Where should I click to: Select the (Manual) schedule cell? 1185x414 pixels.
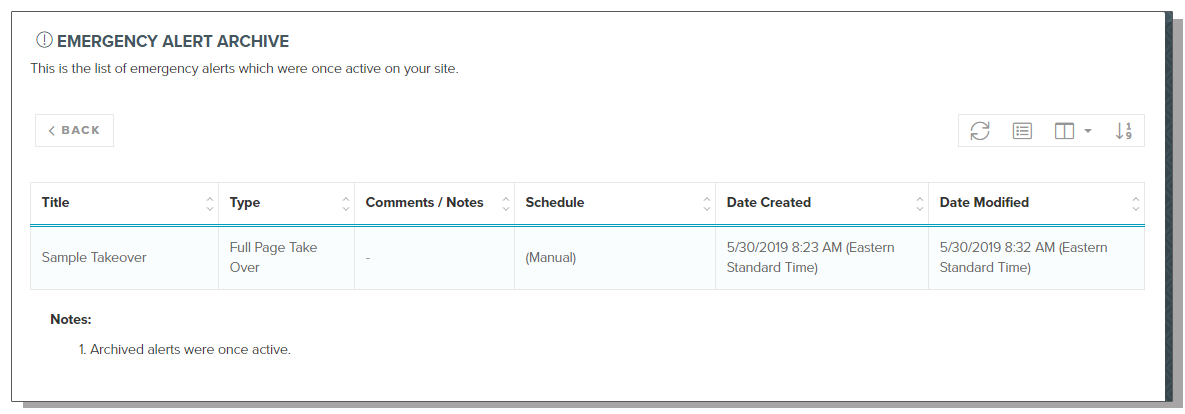tap(551, 258)
